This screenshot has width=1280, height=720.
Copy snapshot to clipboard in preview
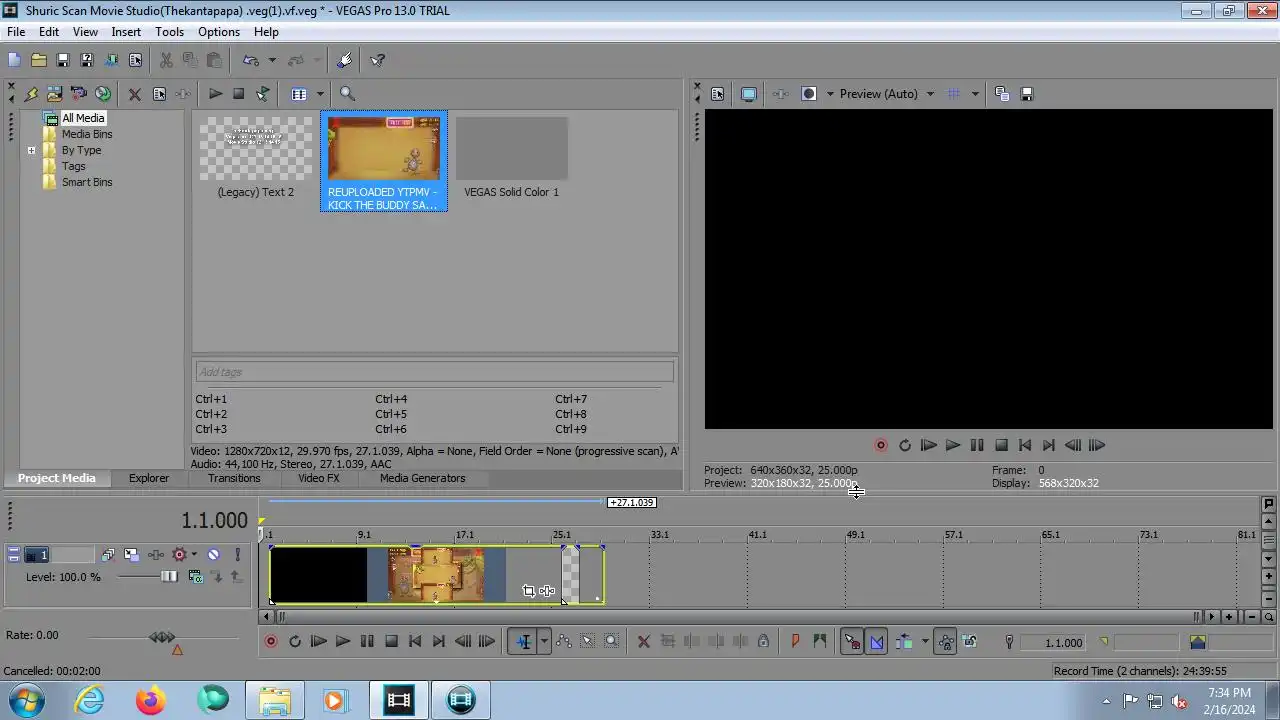pyautogui.click(x=1002, y=94)
